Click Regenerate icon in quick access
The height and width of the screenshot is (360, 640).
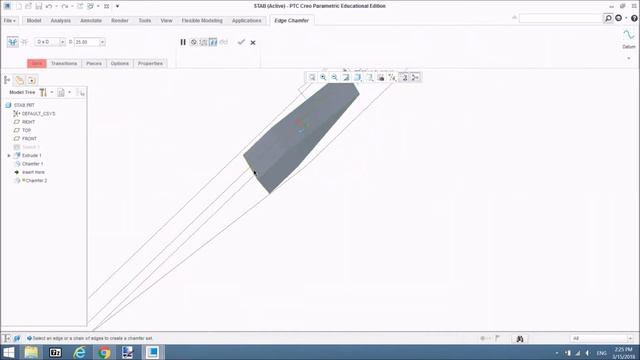point(80,7)
